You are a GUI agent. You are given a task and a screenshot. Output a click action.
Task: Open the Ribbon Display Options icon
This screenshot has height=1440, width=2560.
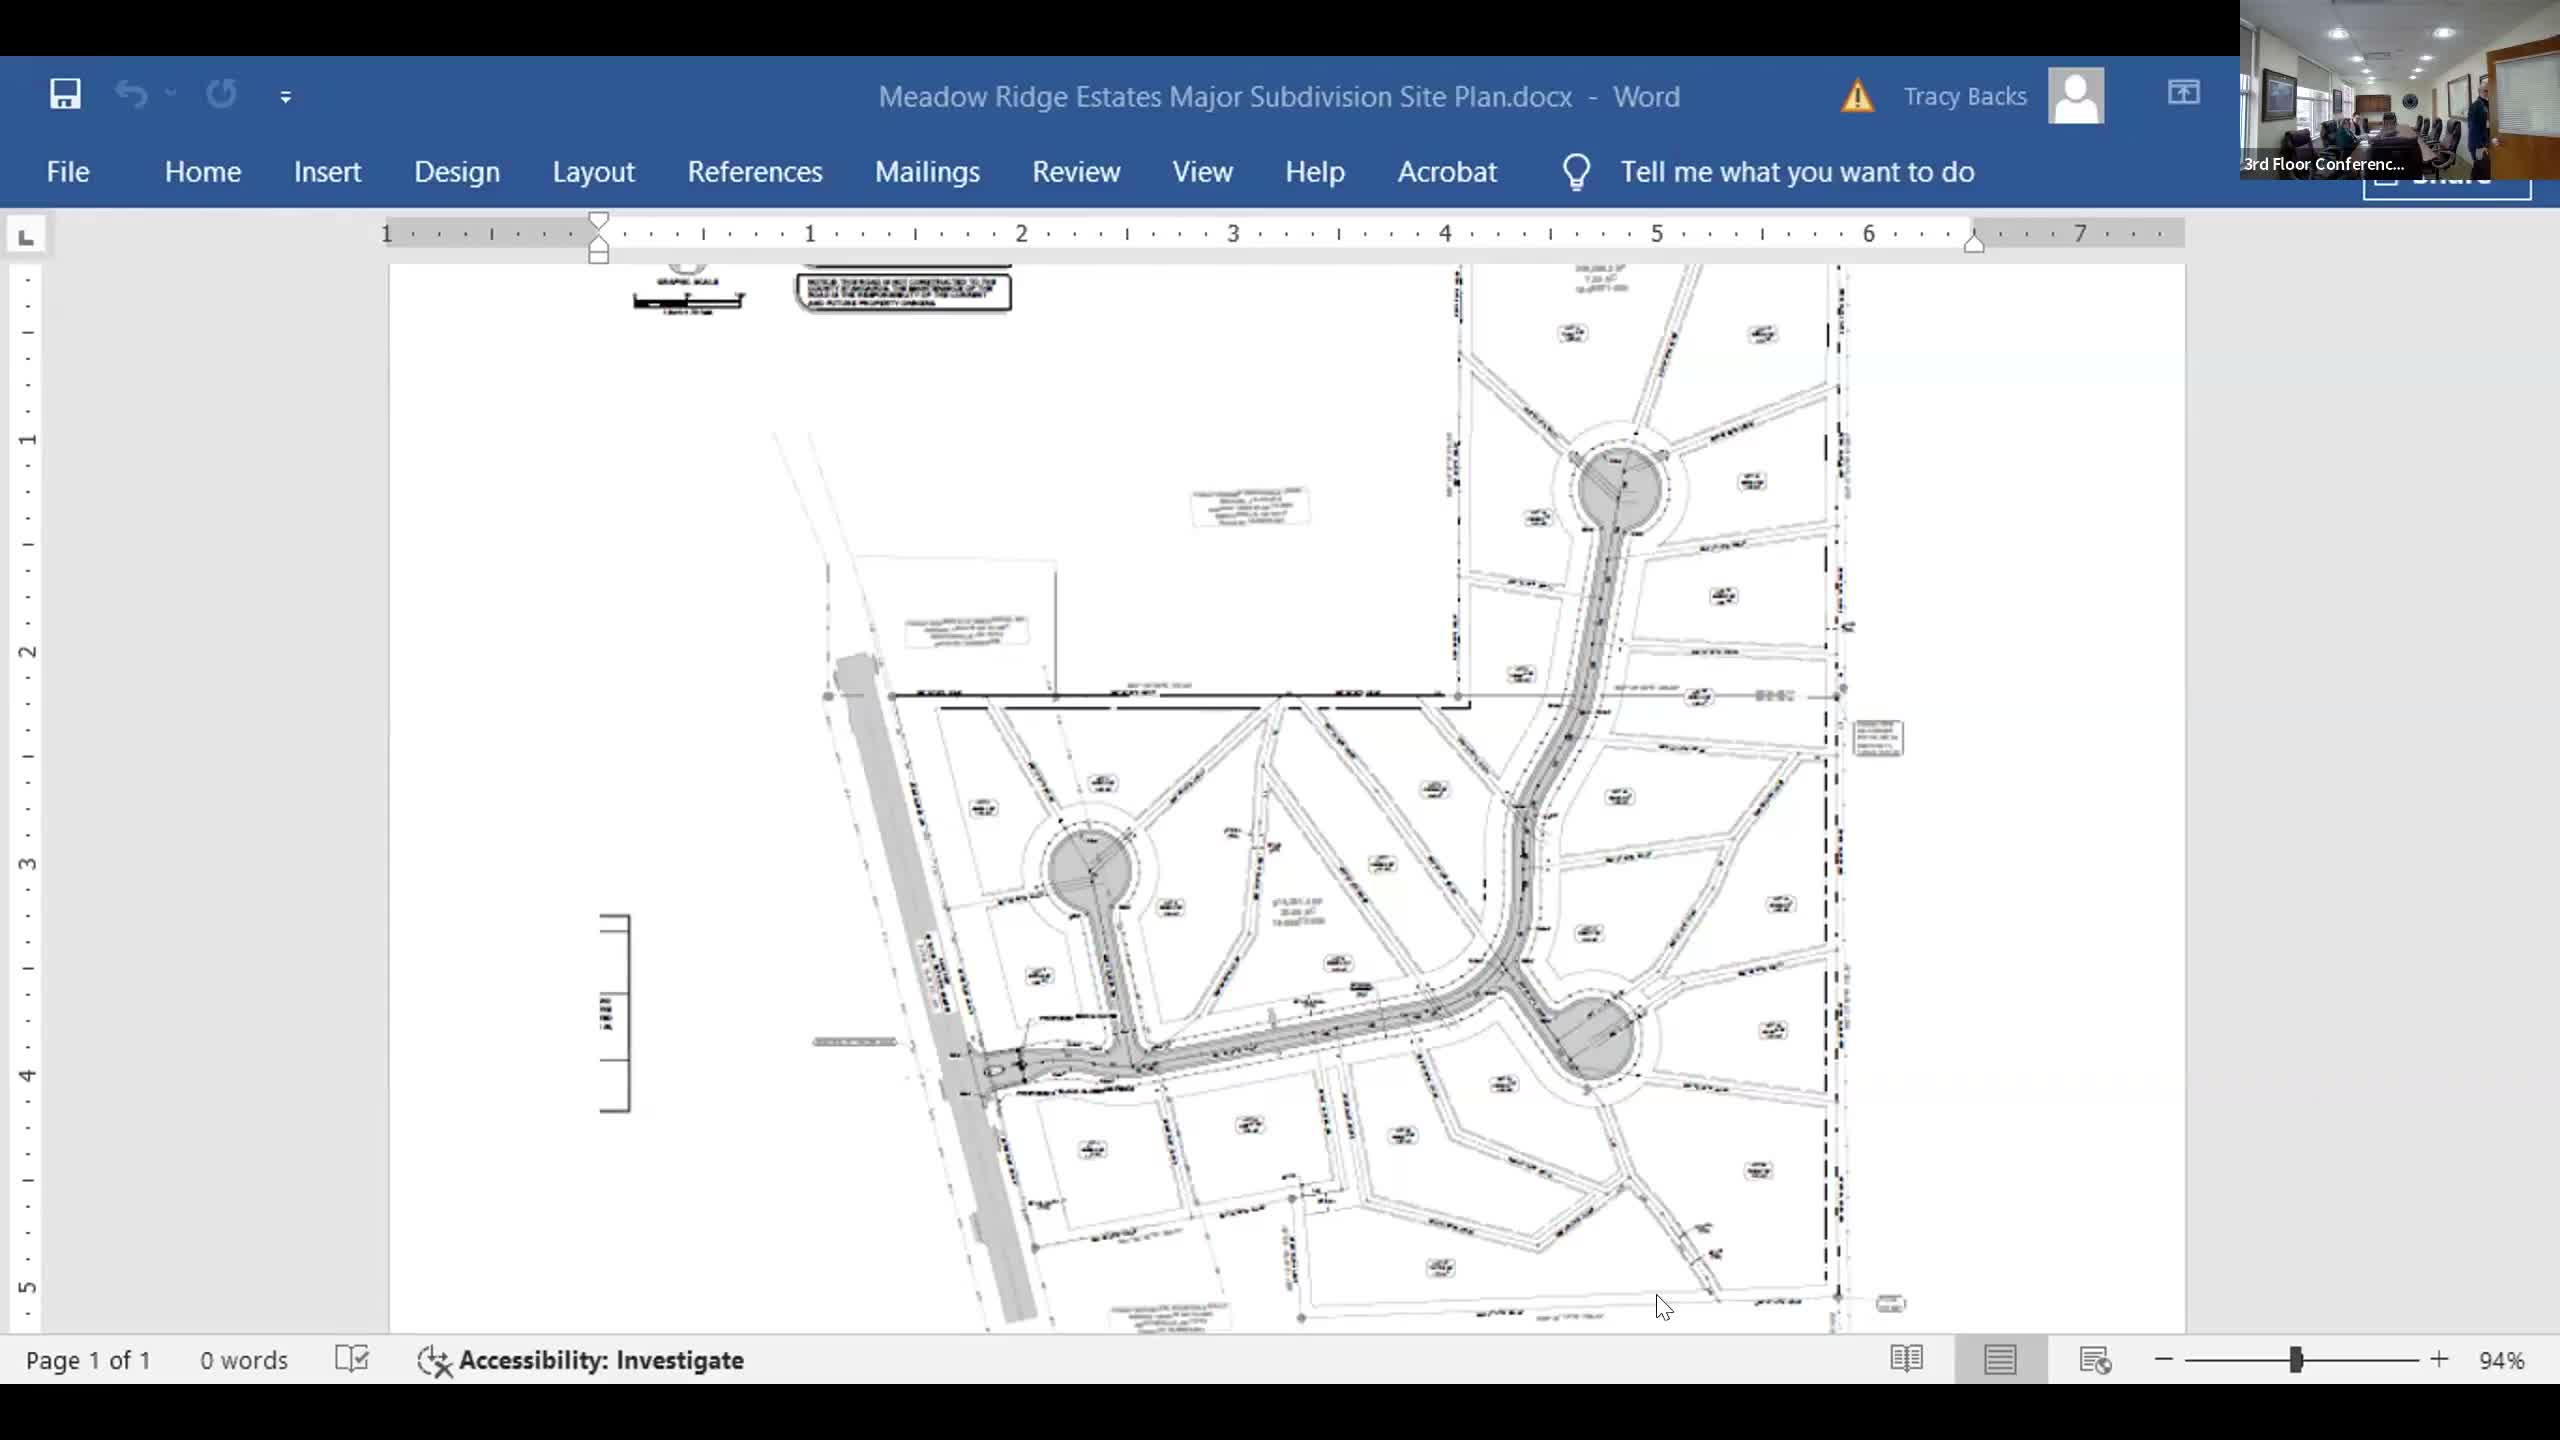(x=2183, y=93)
